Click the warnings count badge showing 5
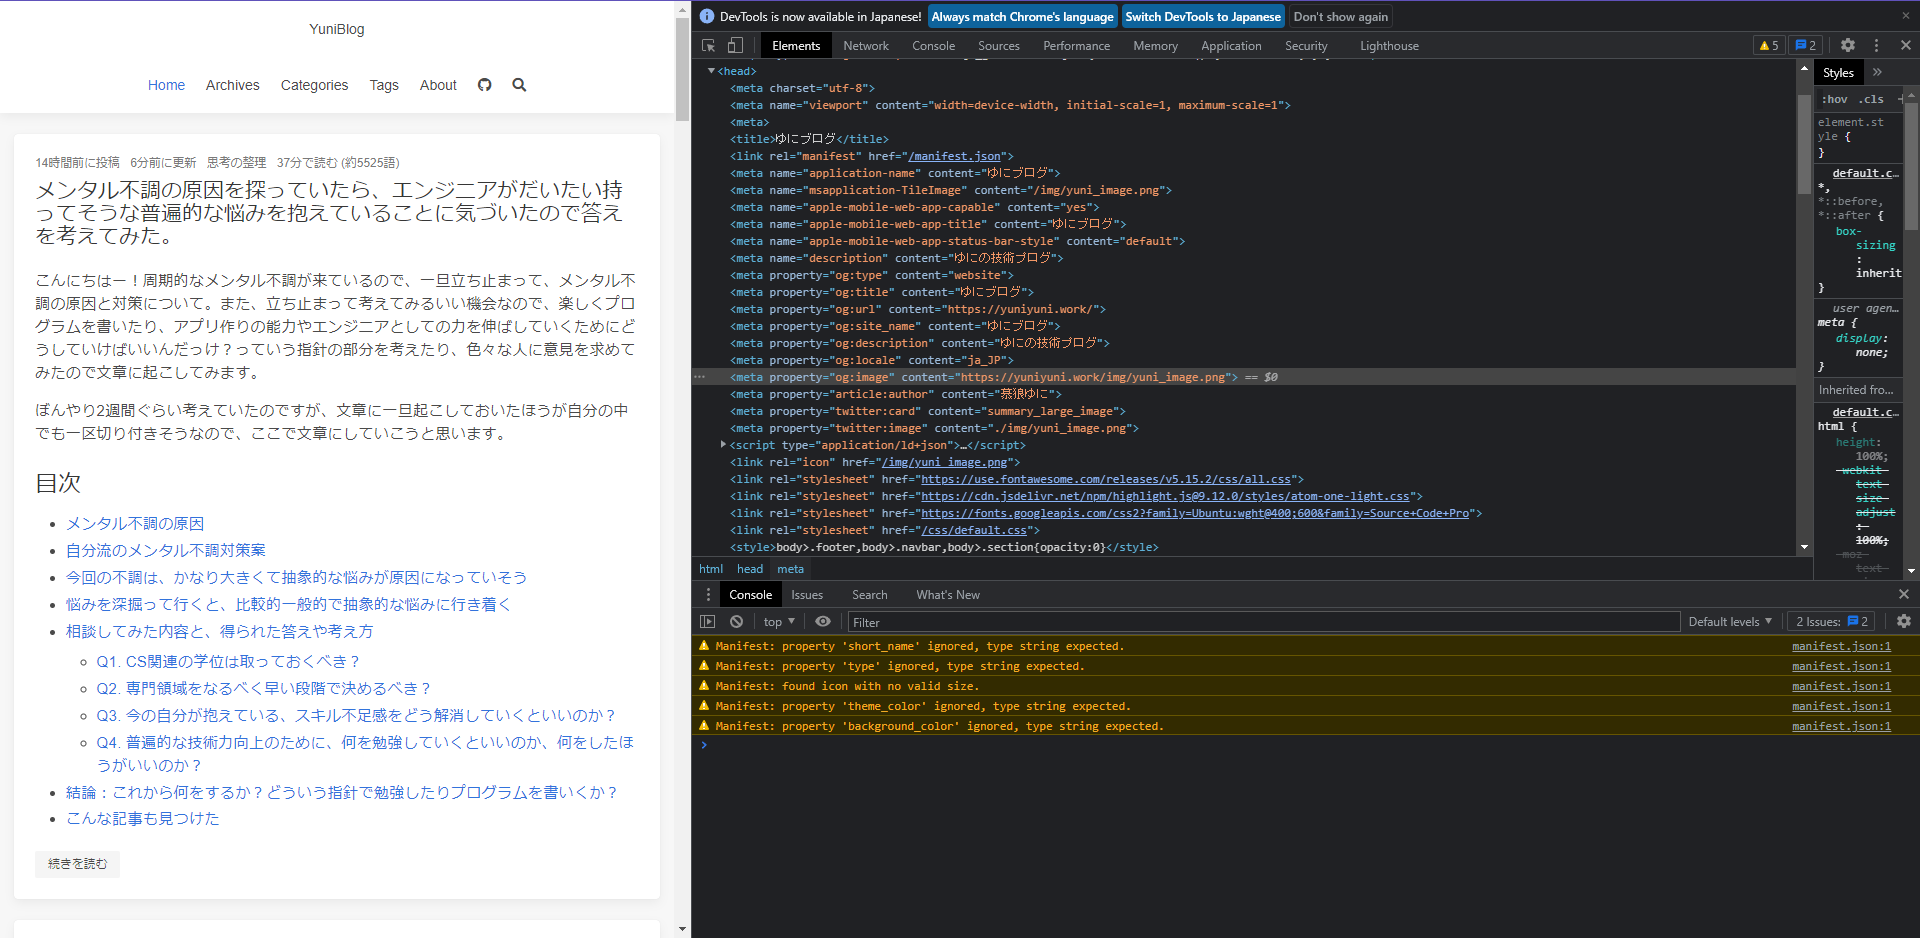 click(1769, 45)
